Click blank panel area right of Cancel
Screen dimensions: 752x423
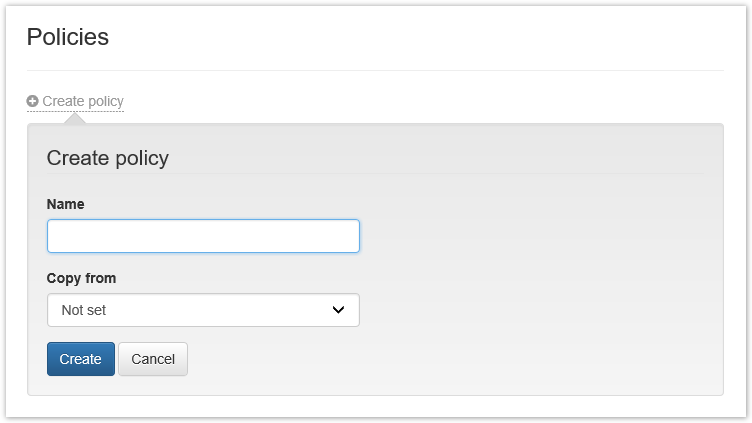coord(450,359)
